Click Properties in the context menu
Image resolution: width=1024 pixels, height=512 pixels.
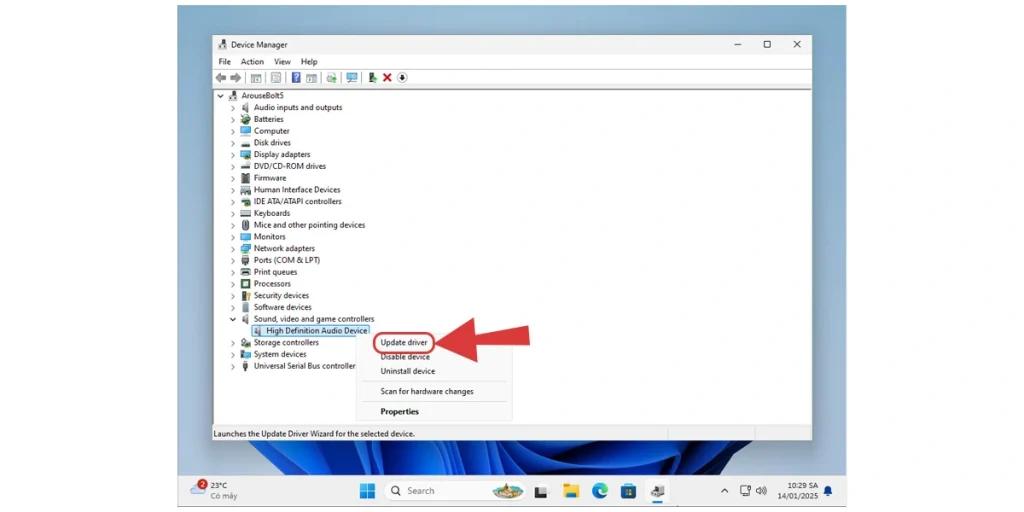[399, 412]
